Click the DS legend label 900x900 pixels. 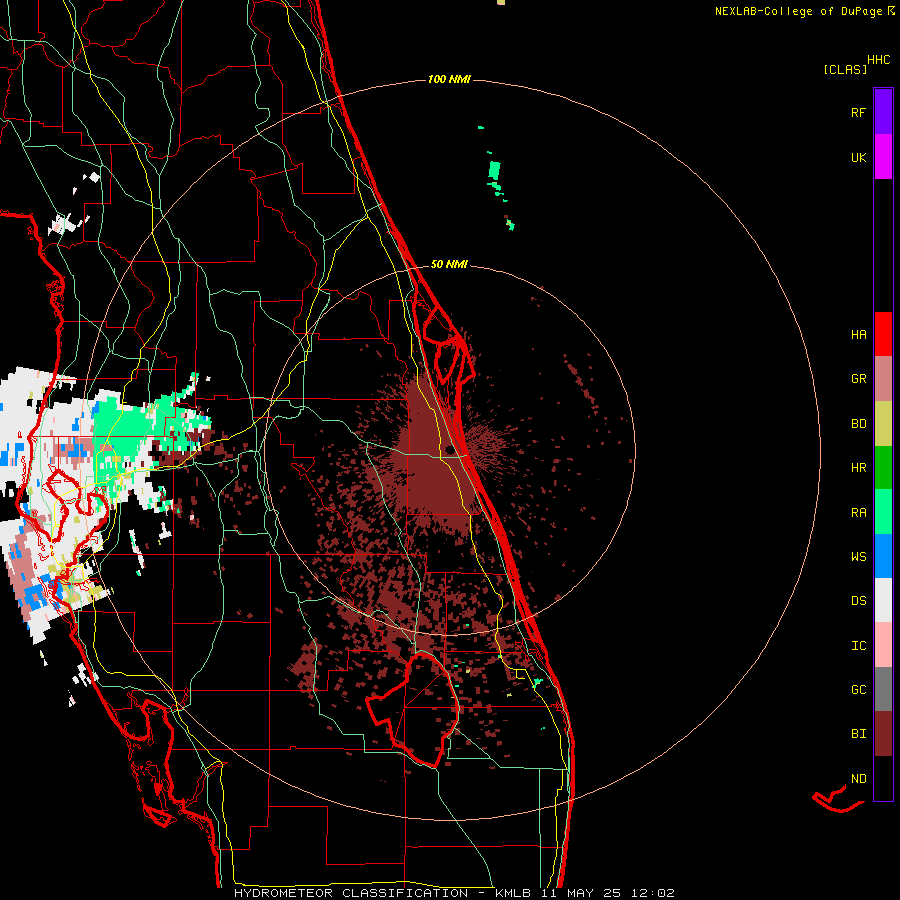(x=858, y=601)
